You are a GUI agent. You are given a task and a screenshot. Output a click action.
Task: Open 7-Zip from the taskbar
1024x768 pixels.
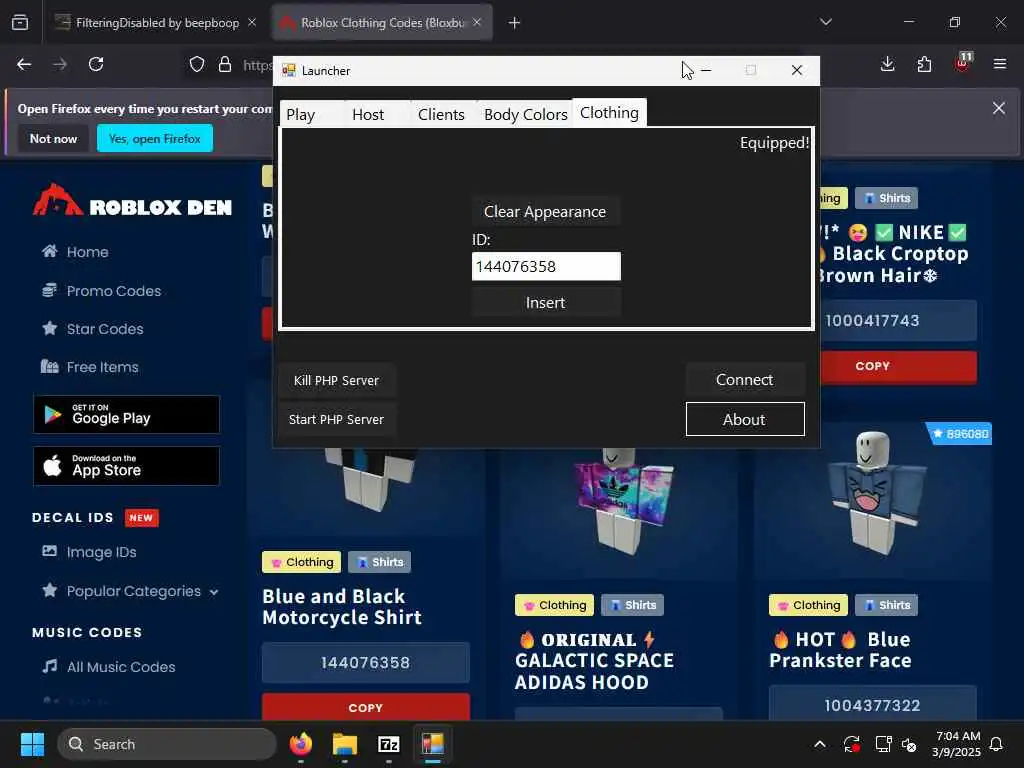(389, 744)
